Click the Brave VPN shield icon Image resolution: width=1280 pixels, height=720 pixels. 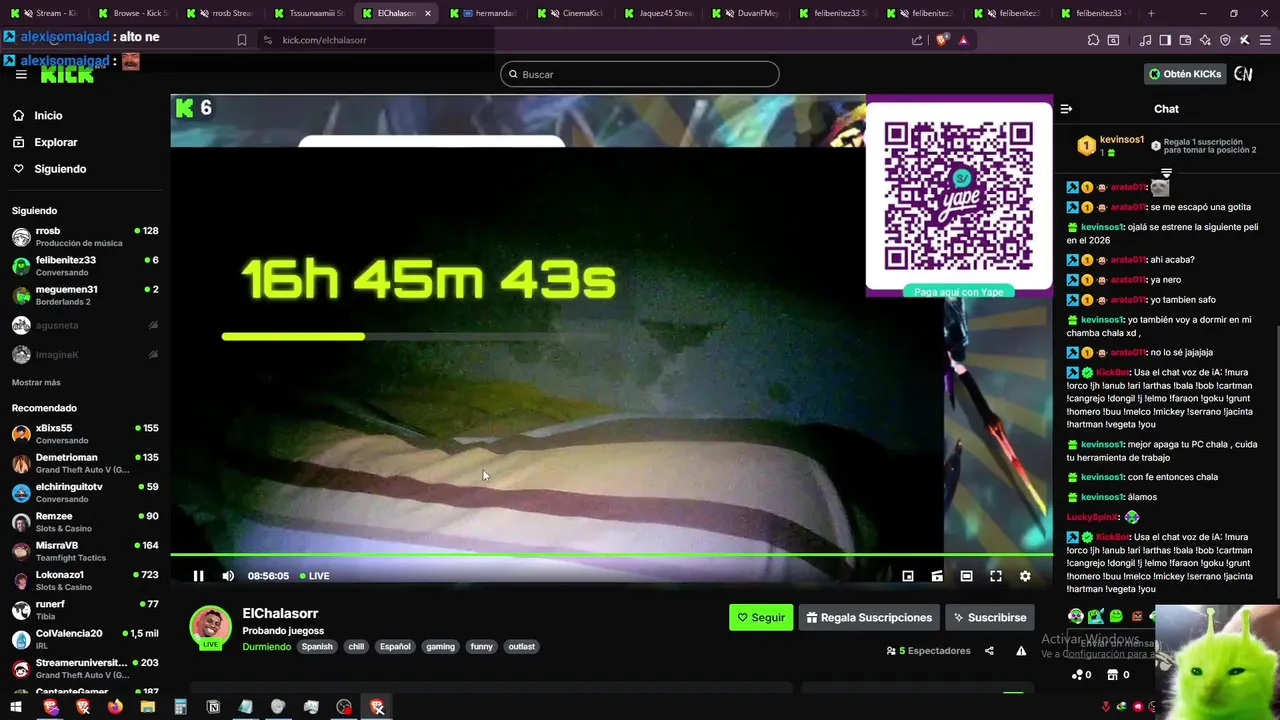click(x=1225, y=40)
